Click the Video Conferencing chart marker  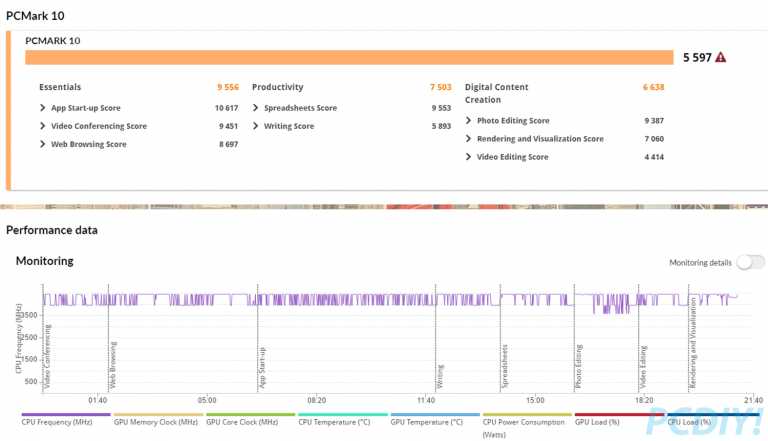pyautogui.click(x=48, y=356)
